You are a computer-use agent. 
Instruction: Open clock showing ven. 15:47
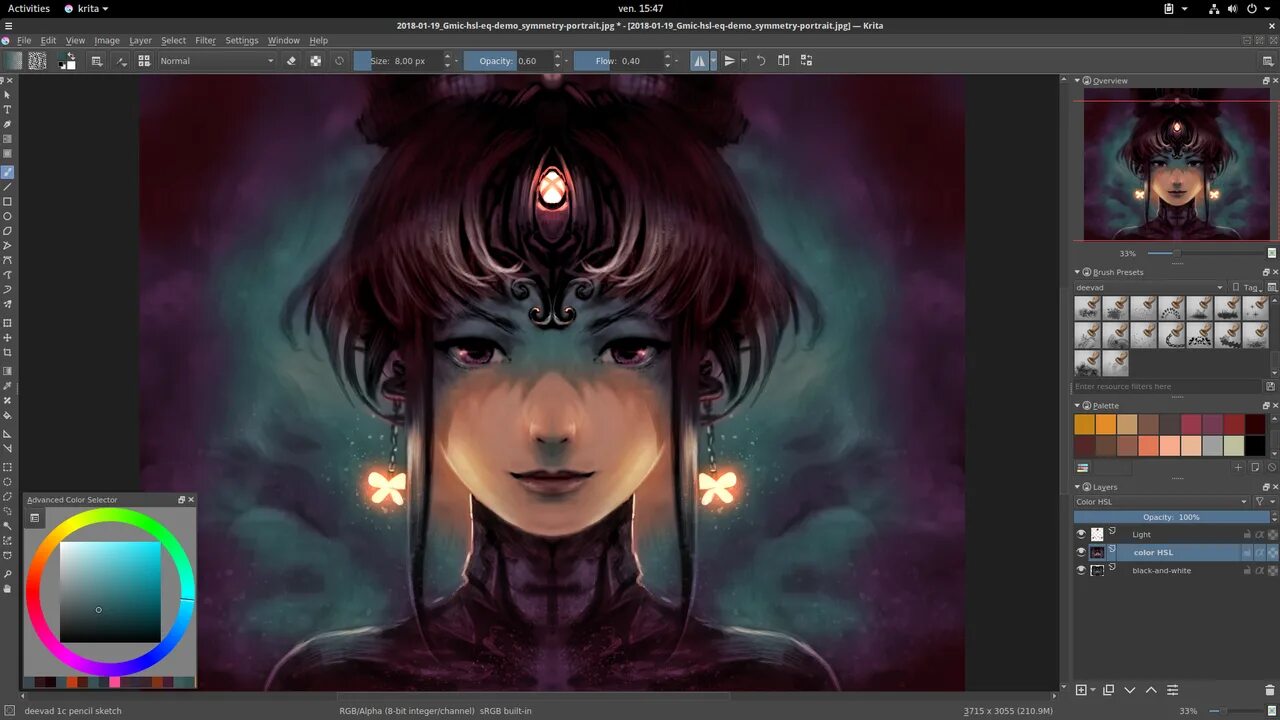point(640,8)
